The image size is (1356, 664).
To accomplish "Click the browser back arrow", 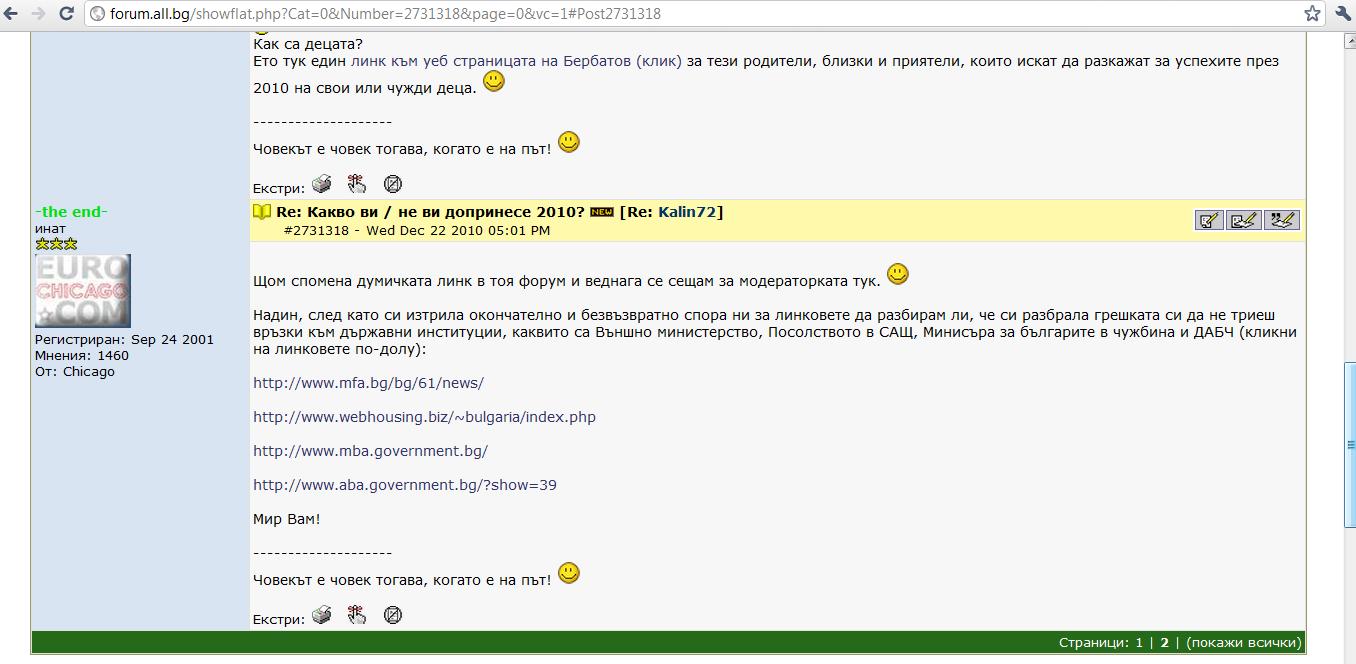I will click(12, 14).
